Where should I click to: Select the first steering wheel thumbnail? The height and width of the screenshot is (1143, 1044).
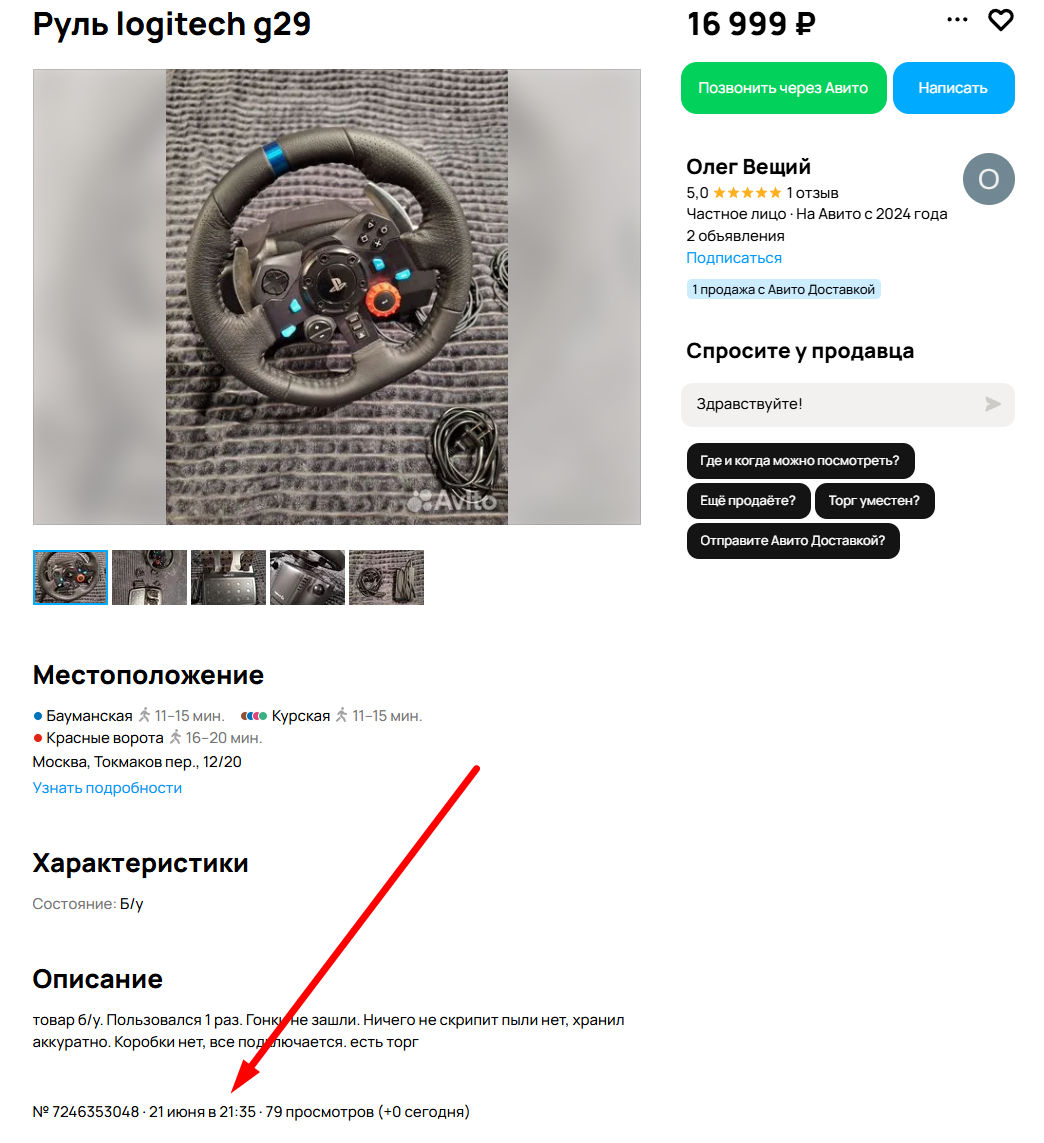click(70, 577)
